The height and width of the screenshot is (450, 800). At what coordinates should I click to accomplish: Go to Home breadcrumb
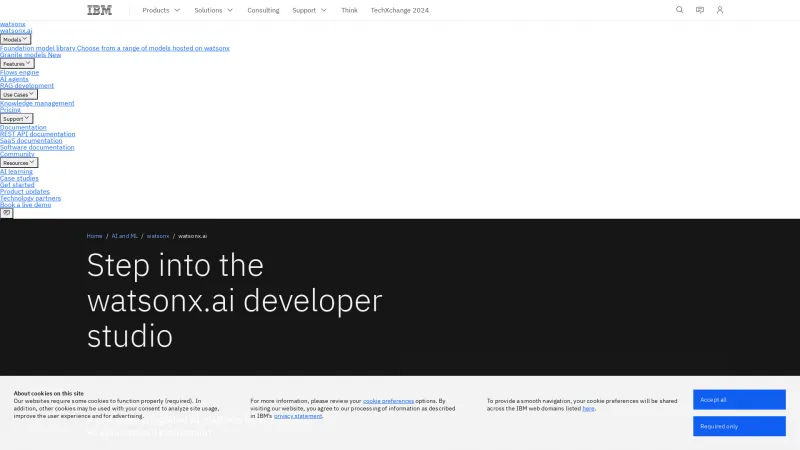pyautogui.click(x=94, y=236)
